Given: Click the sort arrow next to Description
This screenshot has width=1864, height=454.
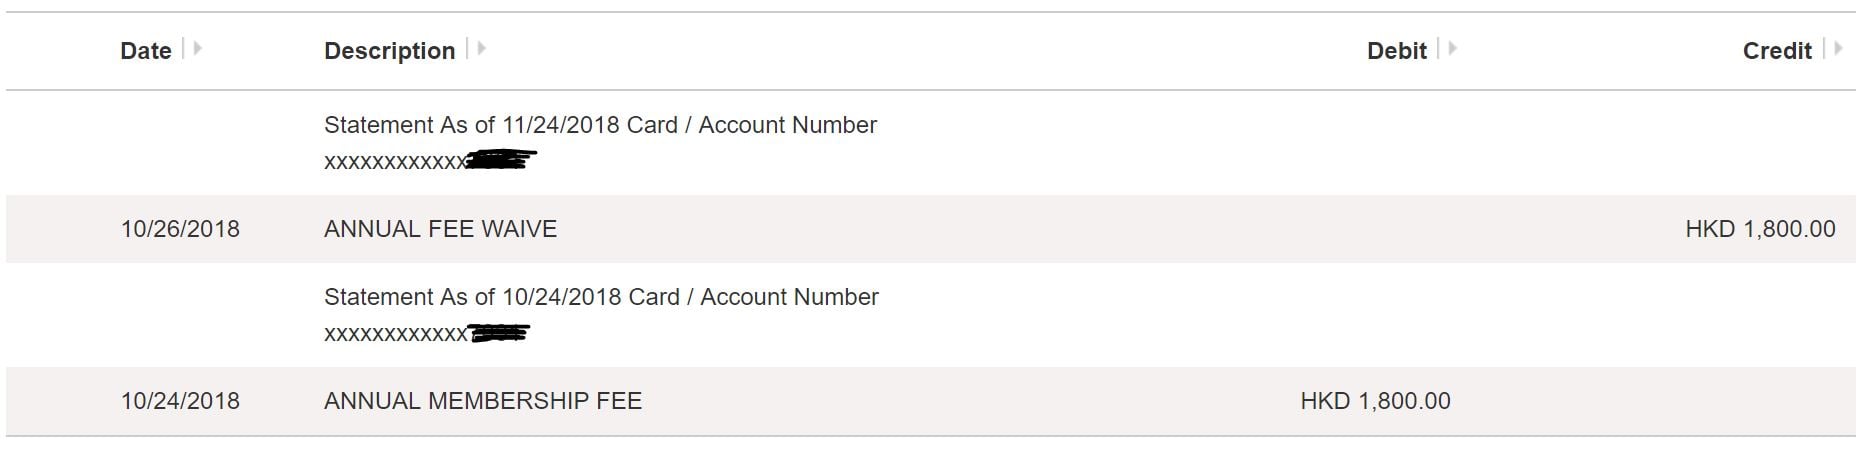Looking at the screenshot, I should [481, 48].
